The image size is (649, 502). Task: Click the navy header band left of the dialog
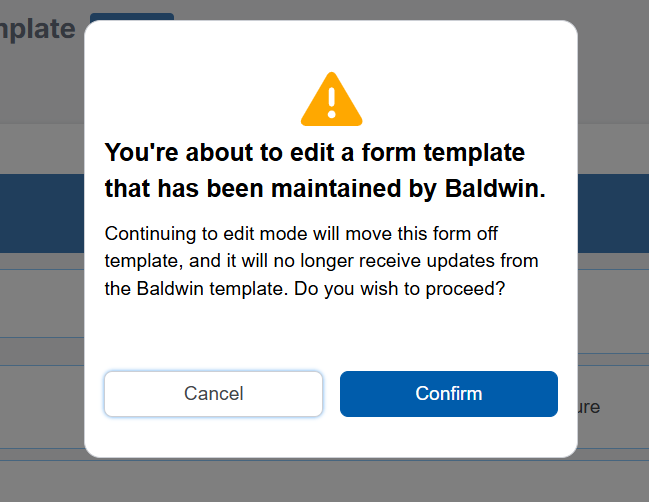click(42, 213)
